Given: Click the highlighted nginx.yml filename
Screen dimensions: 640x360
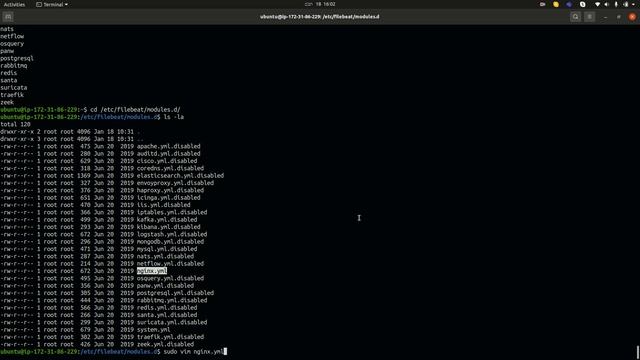Looking at the screenshot, I should [152, 271].
